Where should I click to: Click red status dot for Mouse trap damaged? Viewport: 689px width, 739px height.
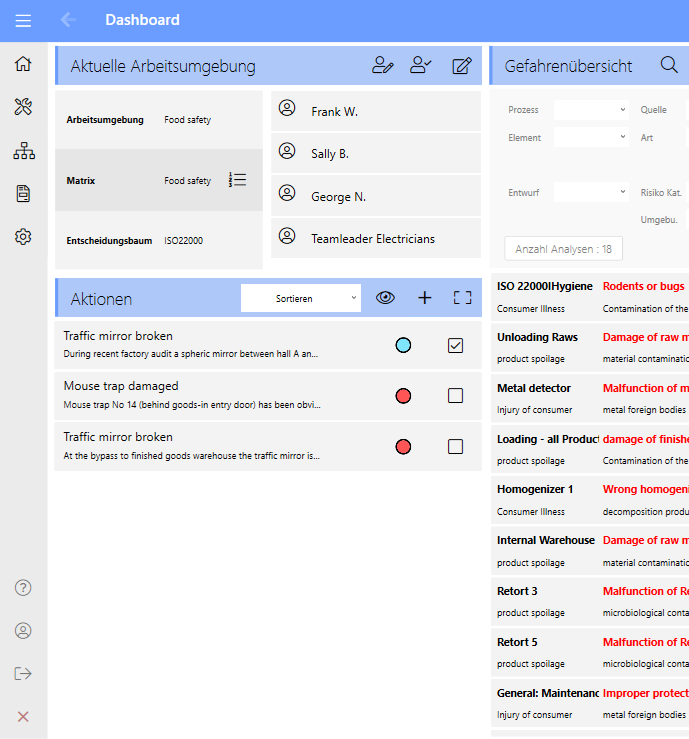[x=403, y=396]
